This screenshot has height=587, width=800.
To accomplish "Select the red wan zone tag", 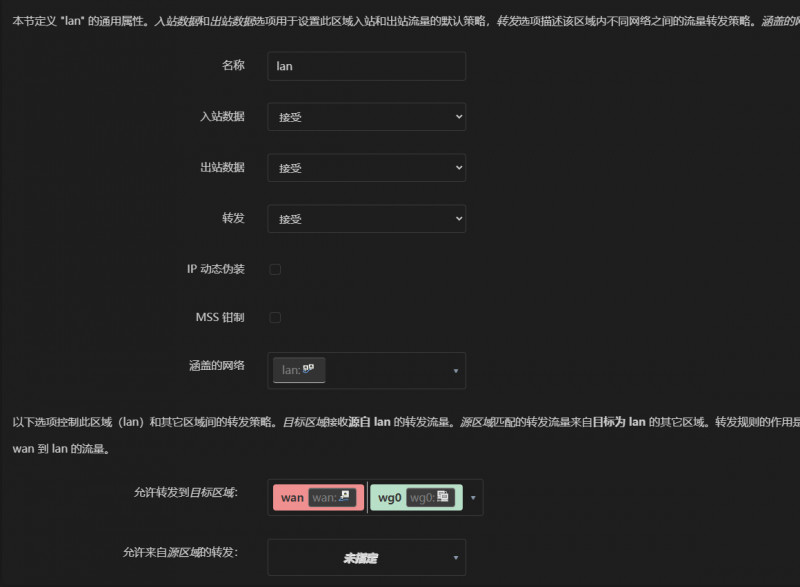I will click(291, 497).
